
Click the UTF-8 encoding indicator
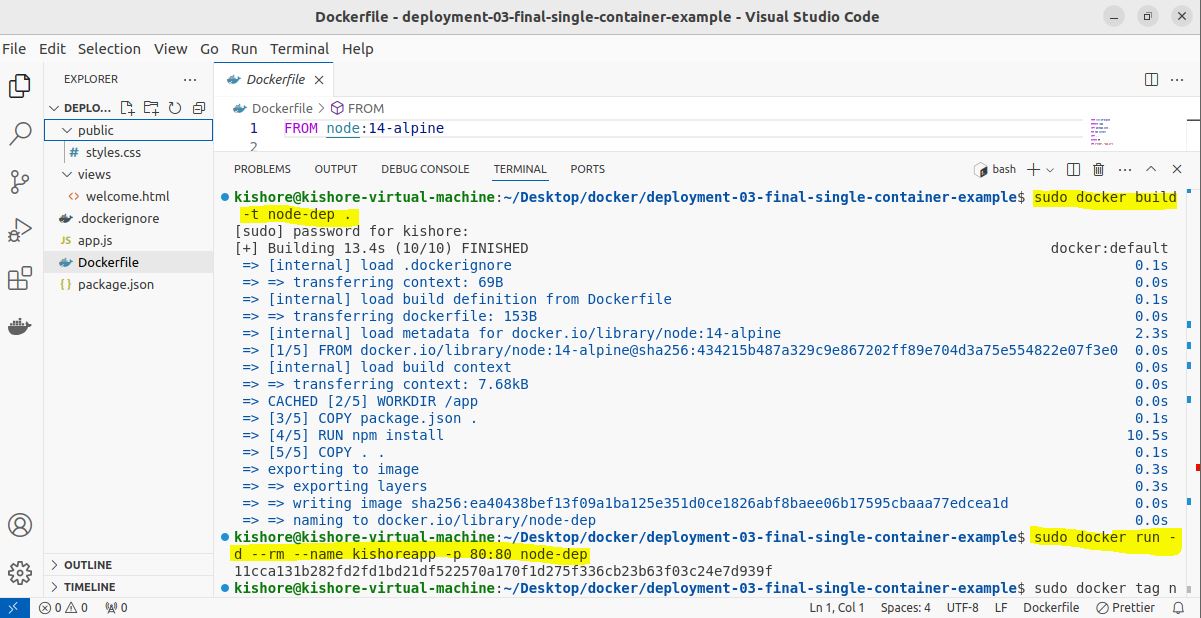(961, 607)
